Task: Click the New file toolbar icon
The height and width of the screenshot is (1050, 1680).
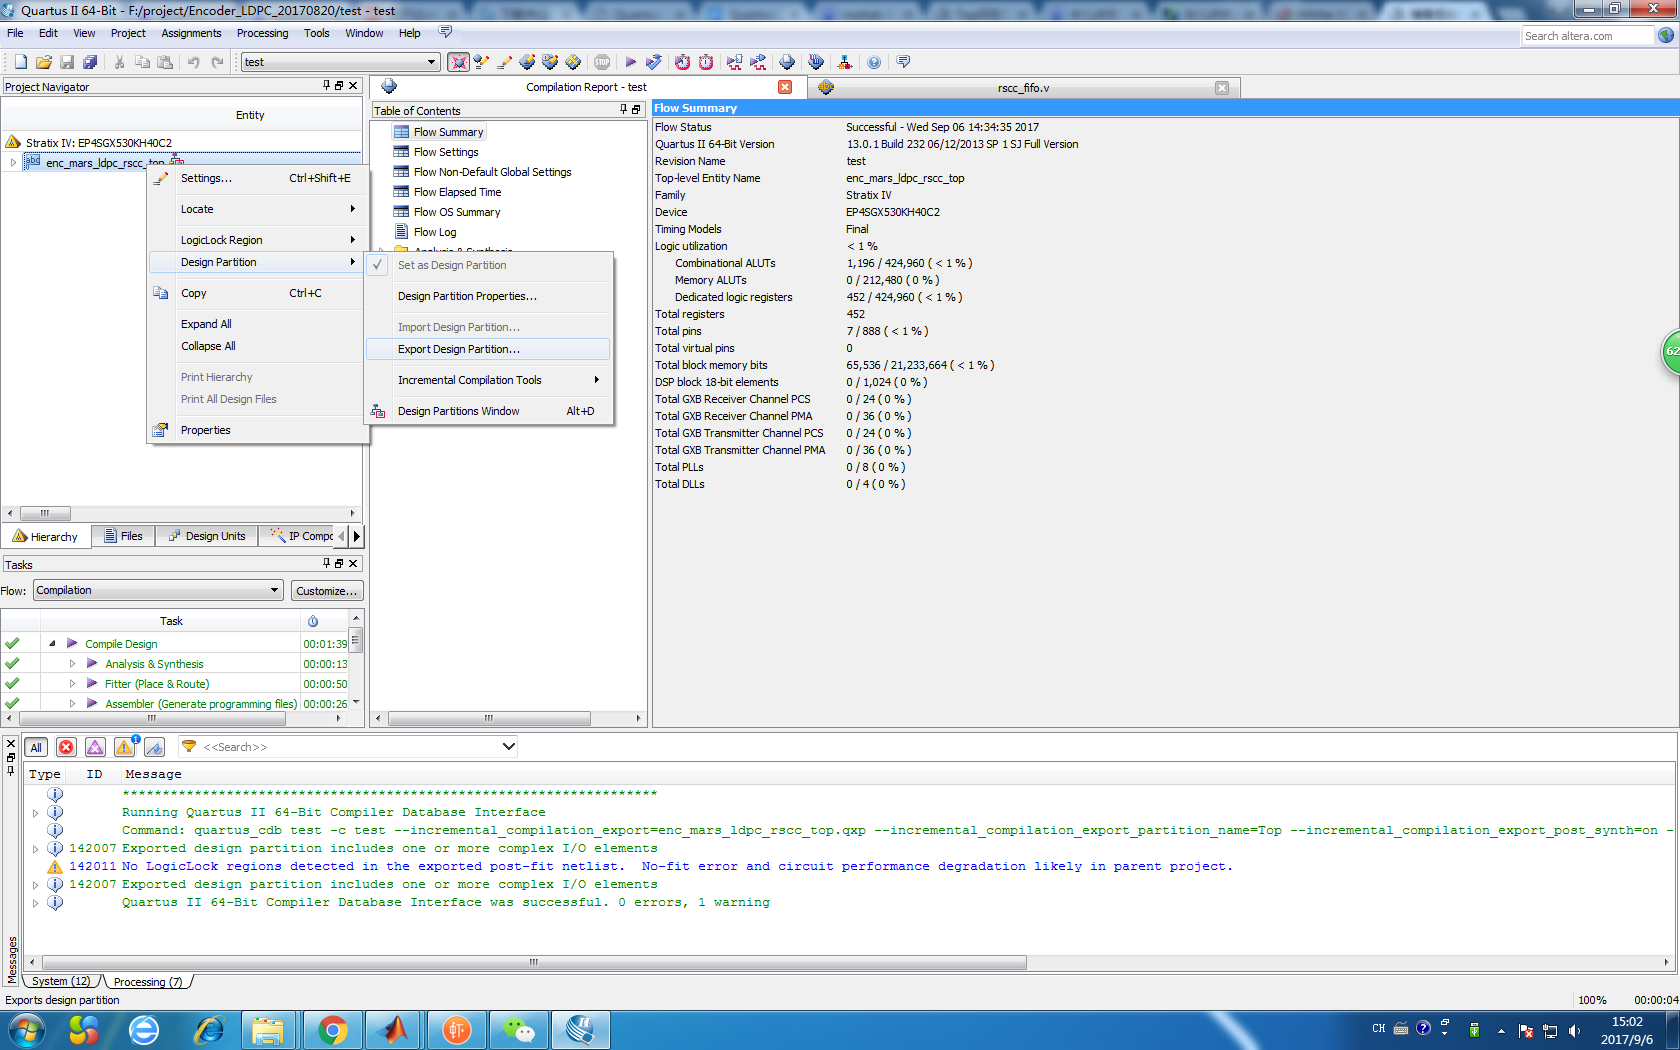Action: [x=20, y=62]
